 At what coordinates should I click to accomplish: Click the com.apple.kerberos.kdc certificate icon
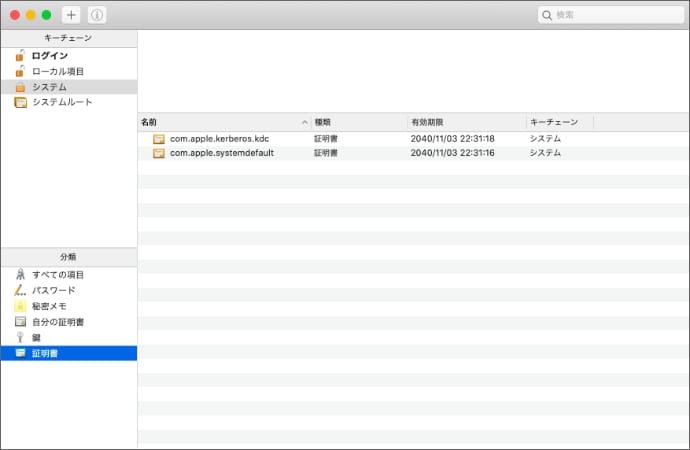tap(158, 139)
